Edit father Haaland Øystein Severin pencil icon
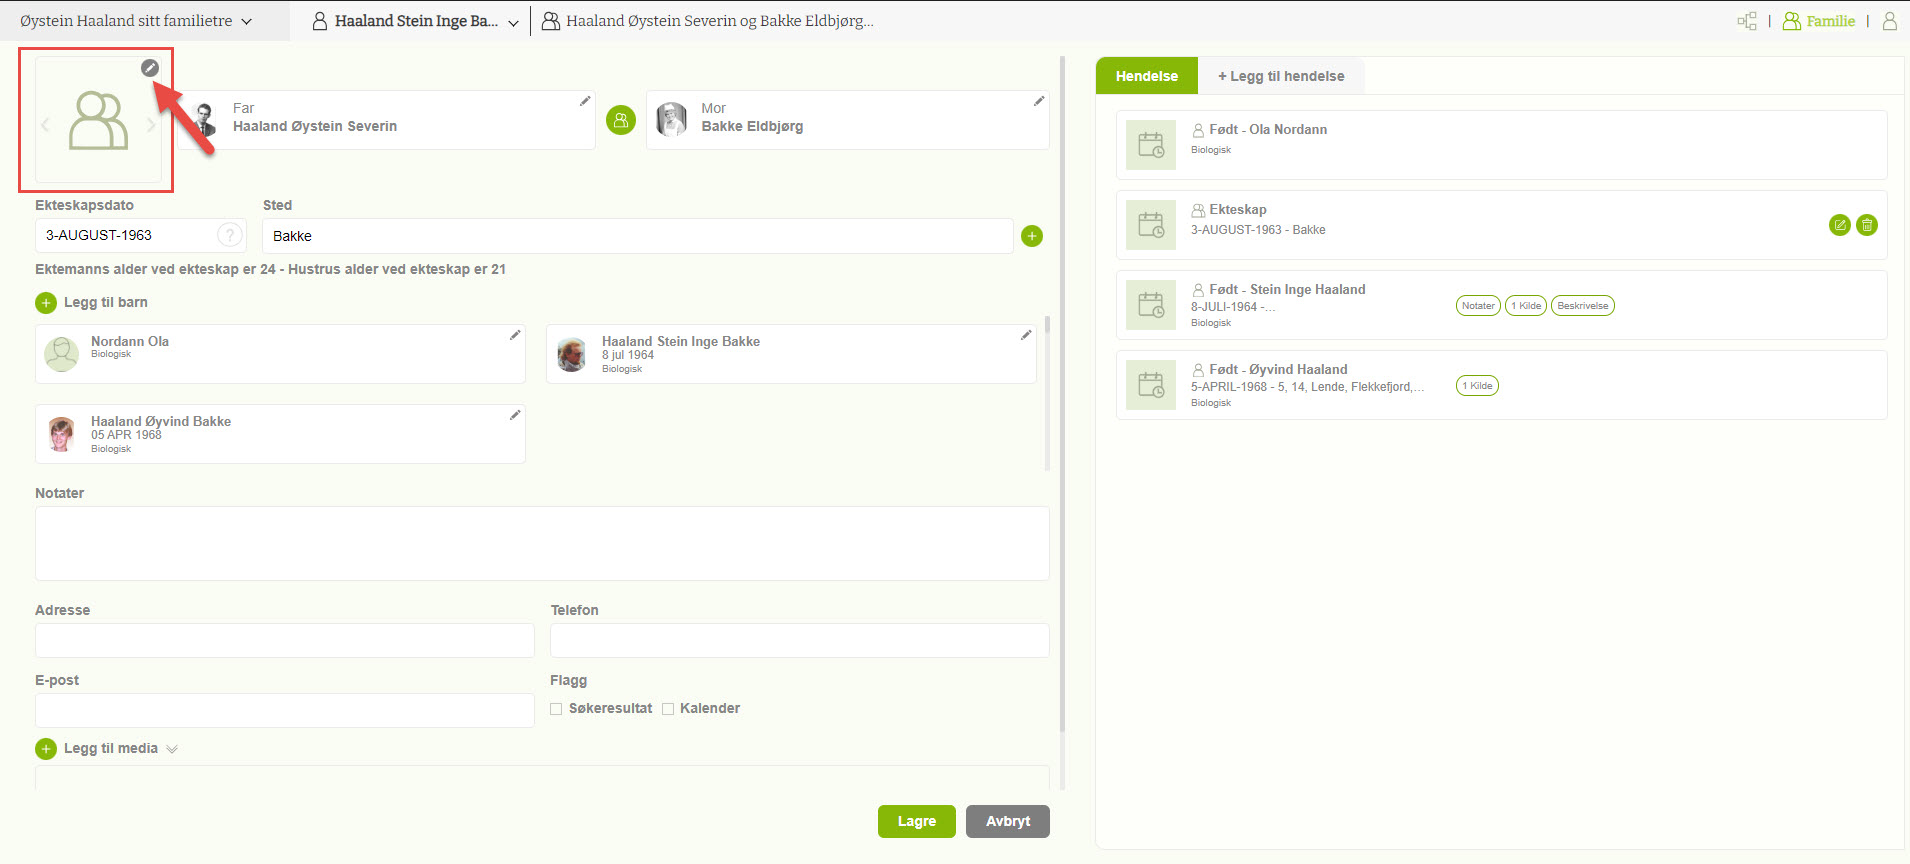Viewport: 1910px width, 864px height. click(585, 101)
